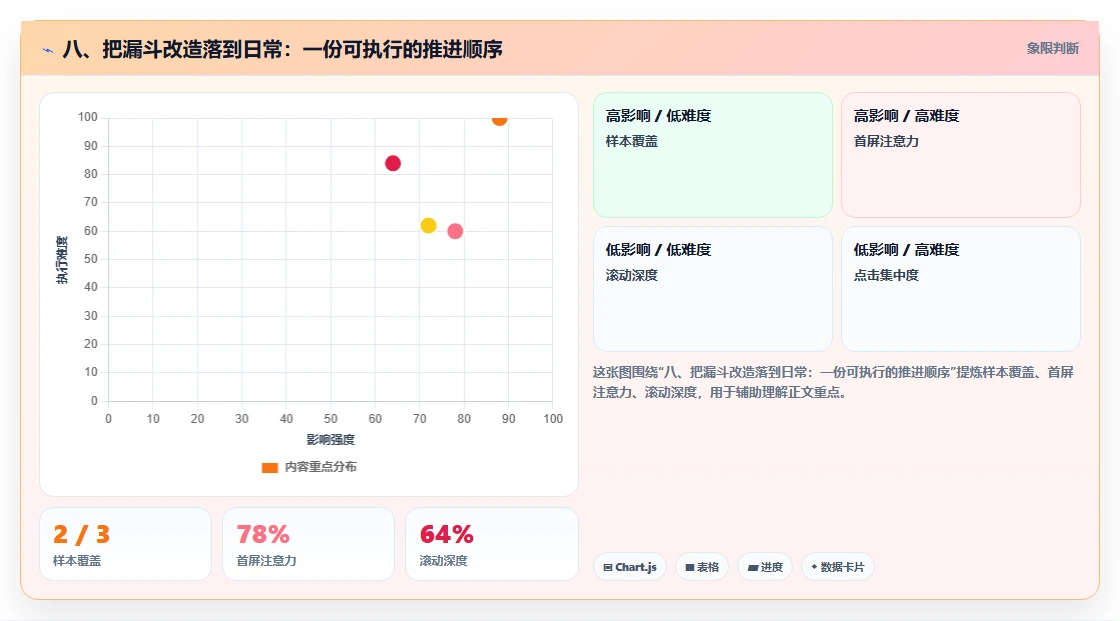Click the 2 / 3 样本覆盖 stat card
Image resolution: width=1120 pixels, height=621 pixels.
125,544
